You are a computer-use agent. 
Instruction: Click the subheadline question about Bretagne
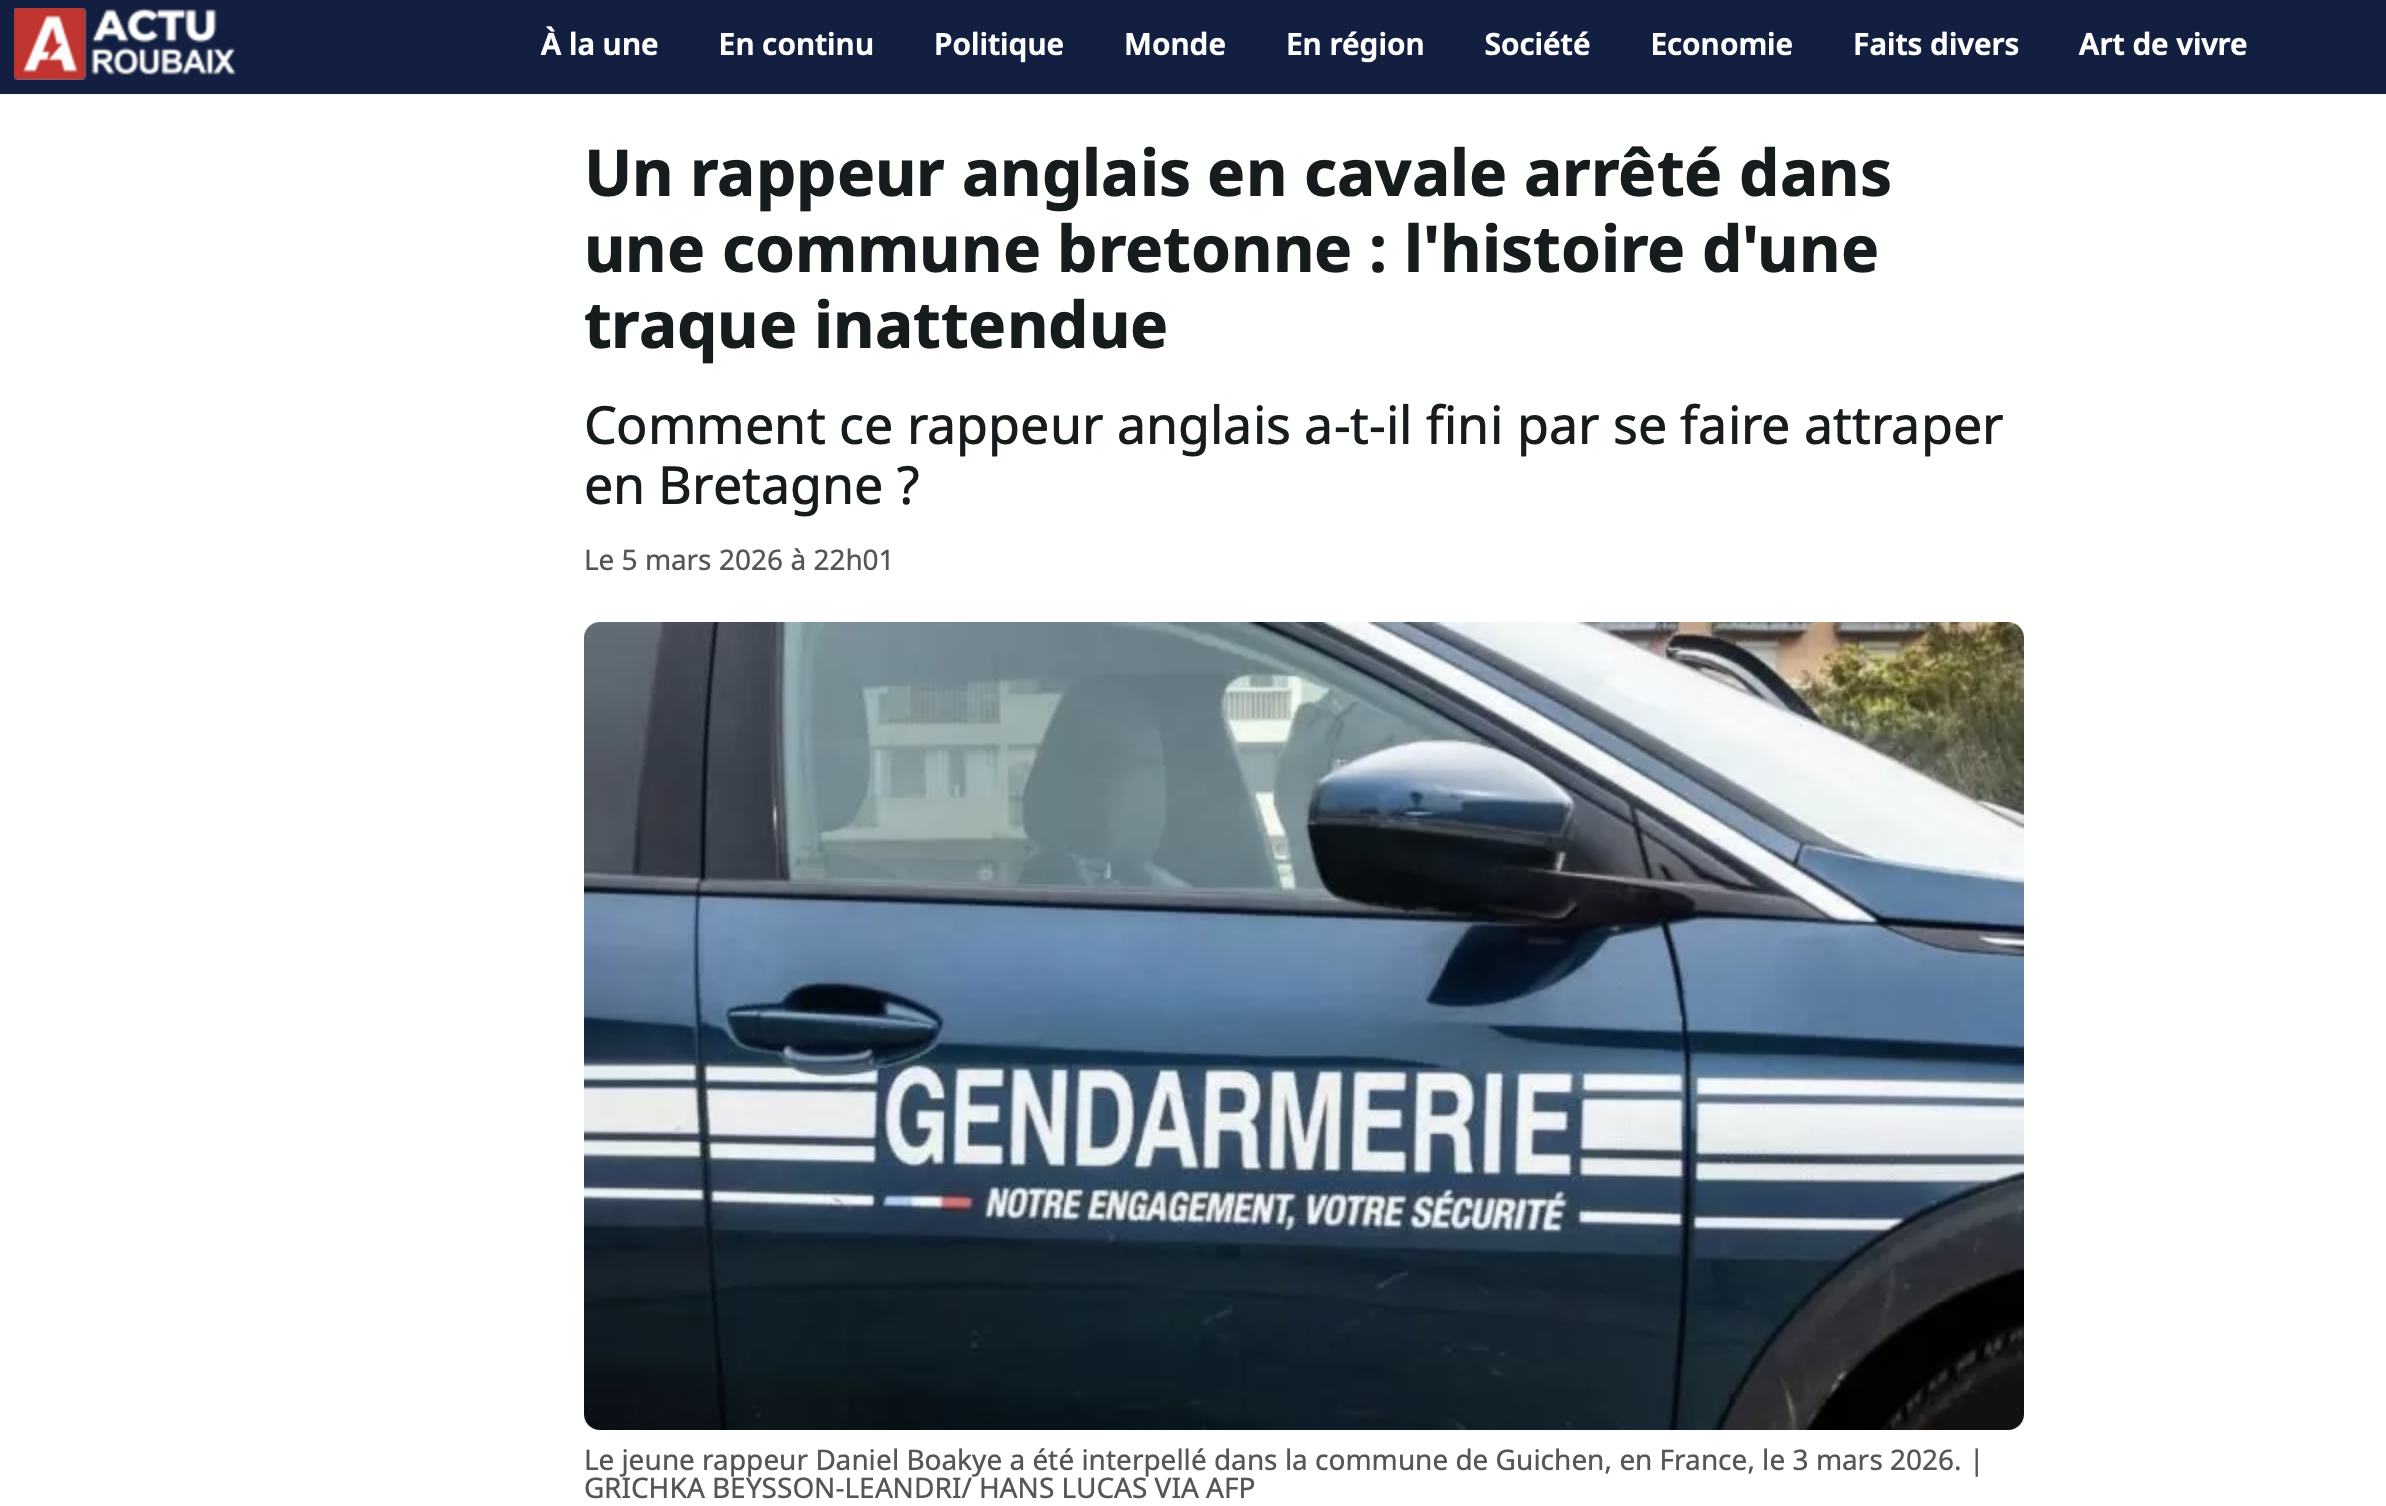pyautogui.click(x=1293, y=456)
